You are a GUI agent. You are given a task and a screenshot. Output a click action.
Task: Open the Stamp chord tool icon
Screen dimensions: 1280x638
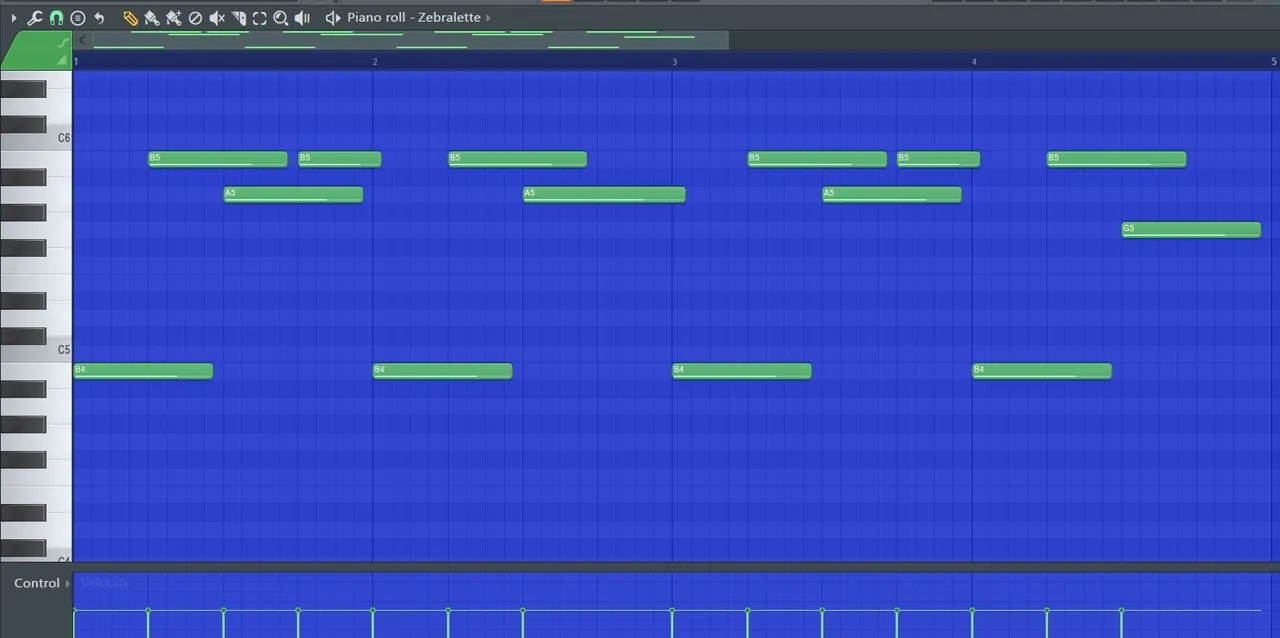point(78,18)
